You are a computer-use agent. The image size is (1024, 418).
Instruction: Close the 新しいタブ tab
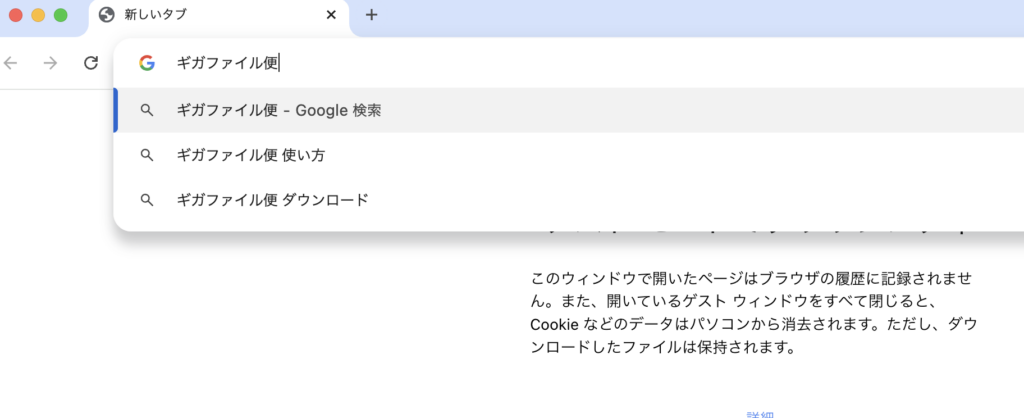coord(331,14)
